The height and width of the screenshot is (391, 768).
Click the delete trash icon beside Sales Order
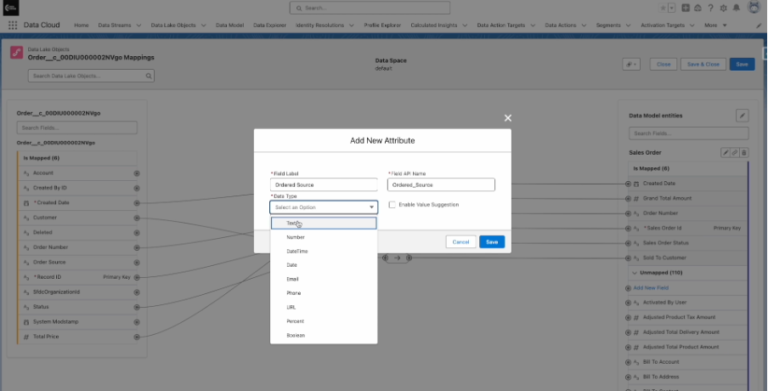click(x=744, y=153)
